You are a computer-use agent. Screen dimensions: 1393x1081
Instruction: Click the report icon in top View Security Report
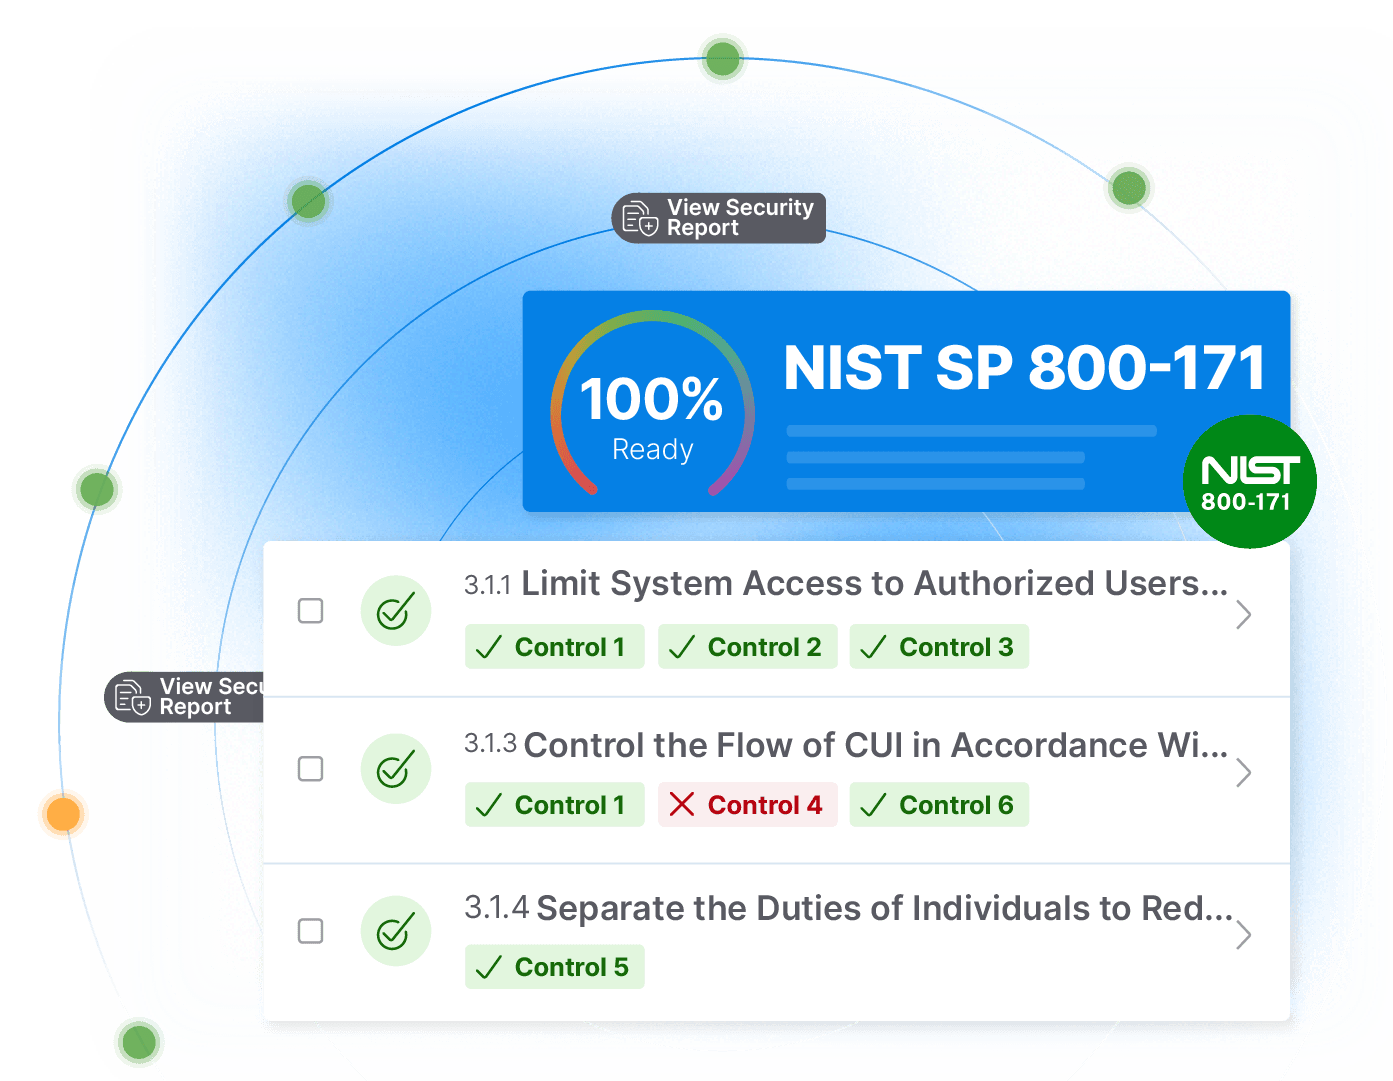(639, 218)
